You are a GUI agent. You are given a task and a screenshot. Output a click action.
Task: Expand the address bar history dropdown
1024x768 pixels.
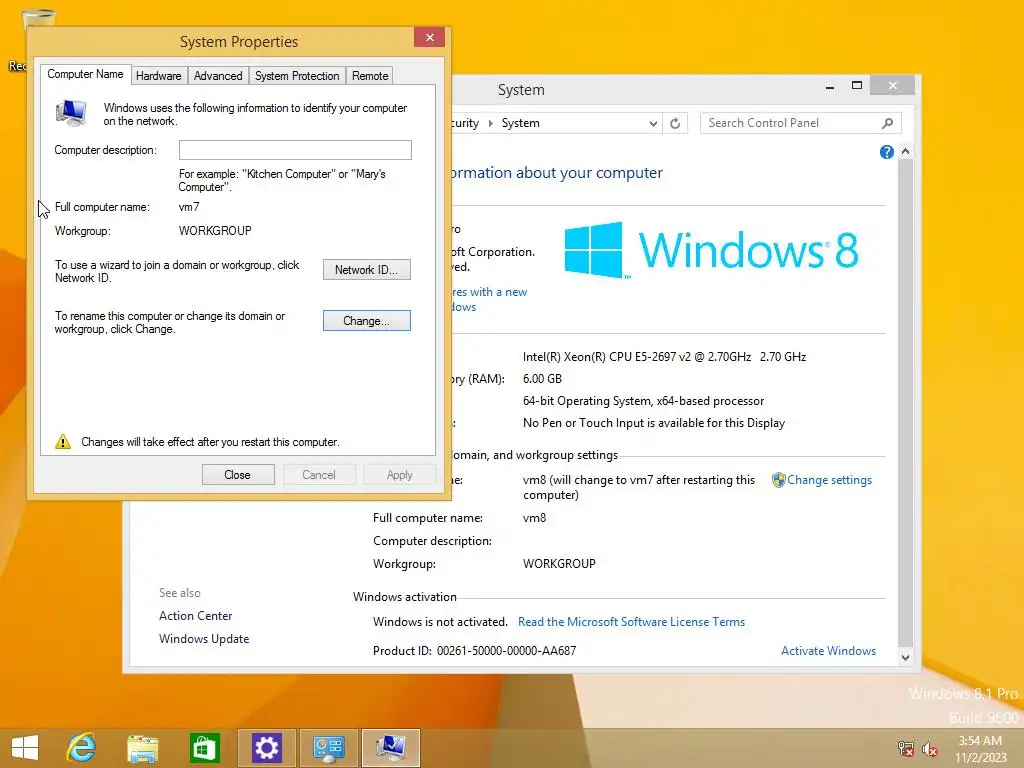pos(653,123)
